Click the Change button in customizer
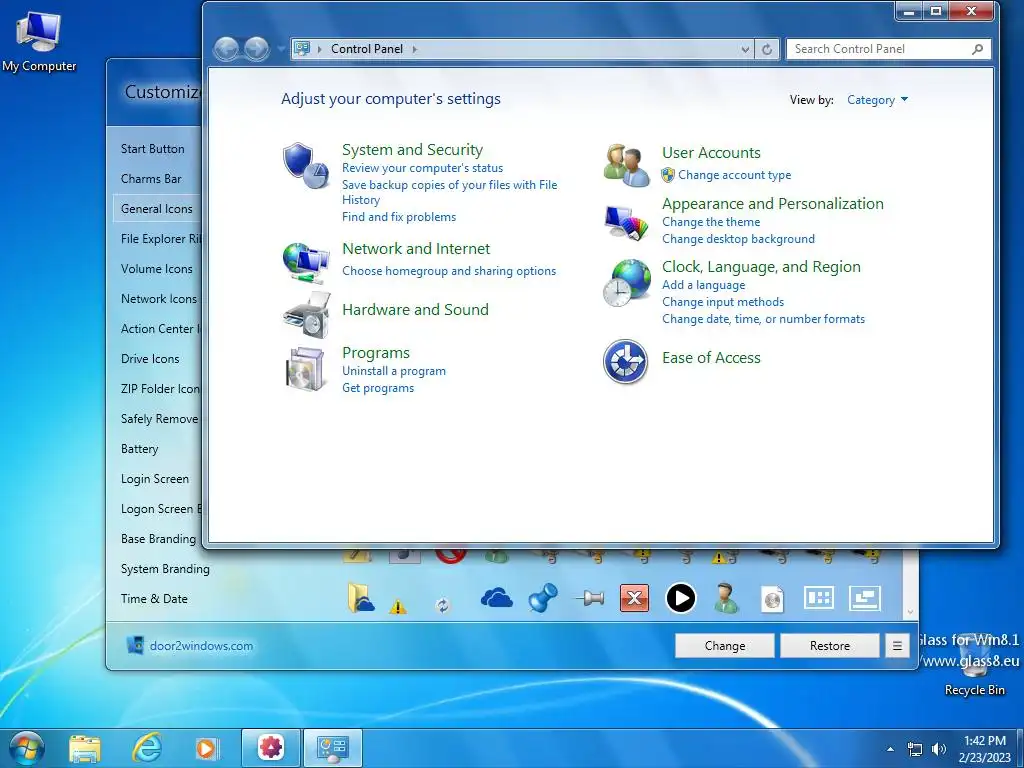This screenshot has width=1024, height=768. click(725, 646)
